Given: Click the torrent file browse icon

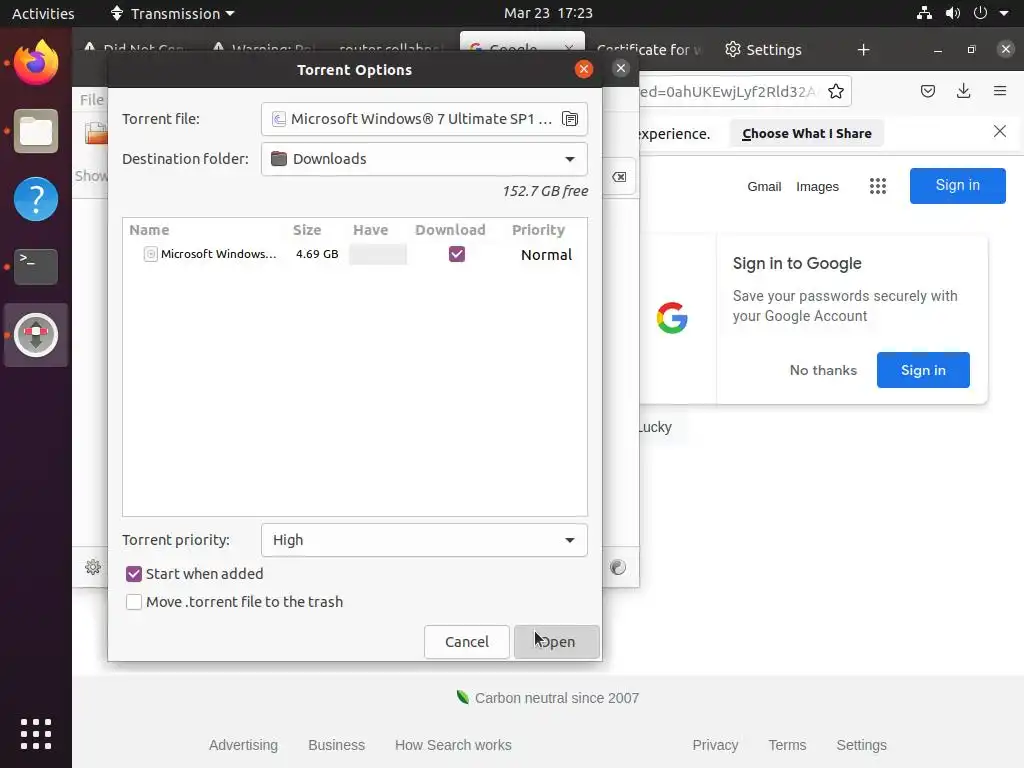Looking at the screenshot, I should pyautogui.click(x=570, y=119).
